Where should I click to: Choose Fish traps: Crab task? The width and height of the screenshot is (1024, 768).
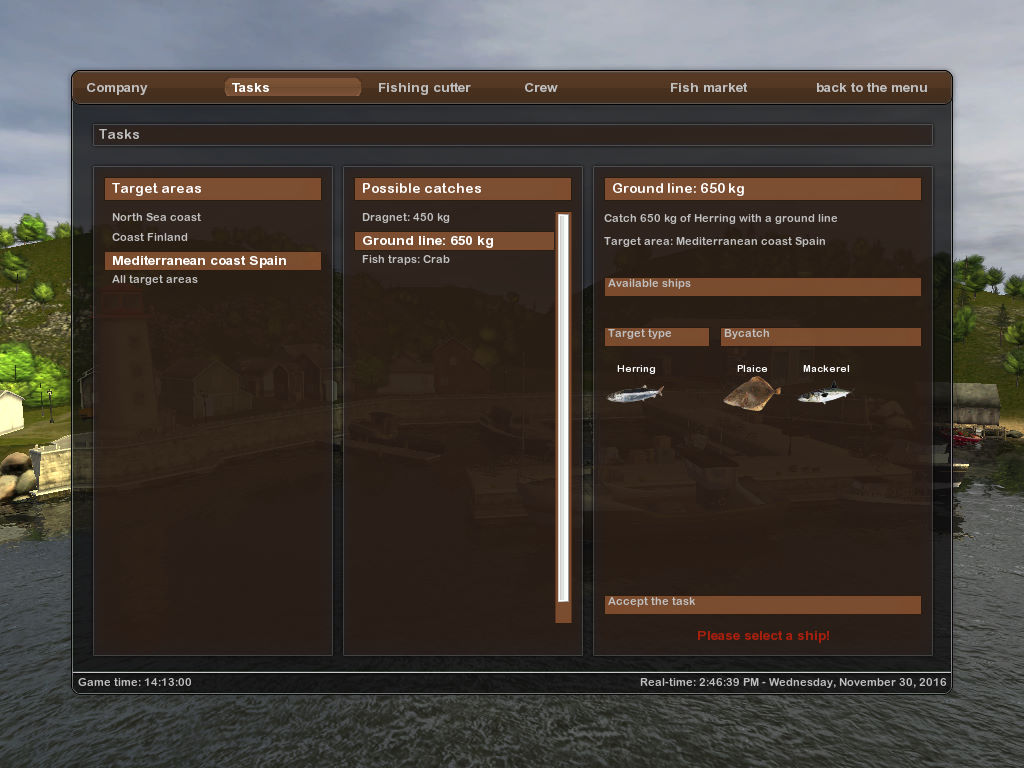click(406, 259)
